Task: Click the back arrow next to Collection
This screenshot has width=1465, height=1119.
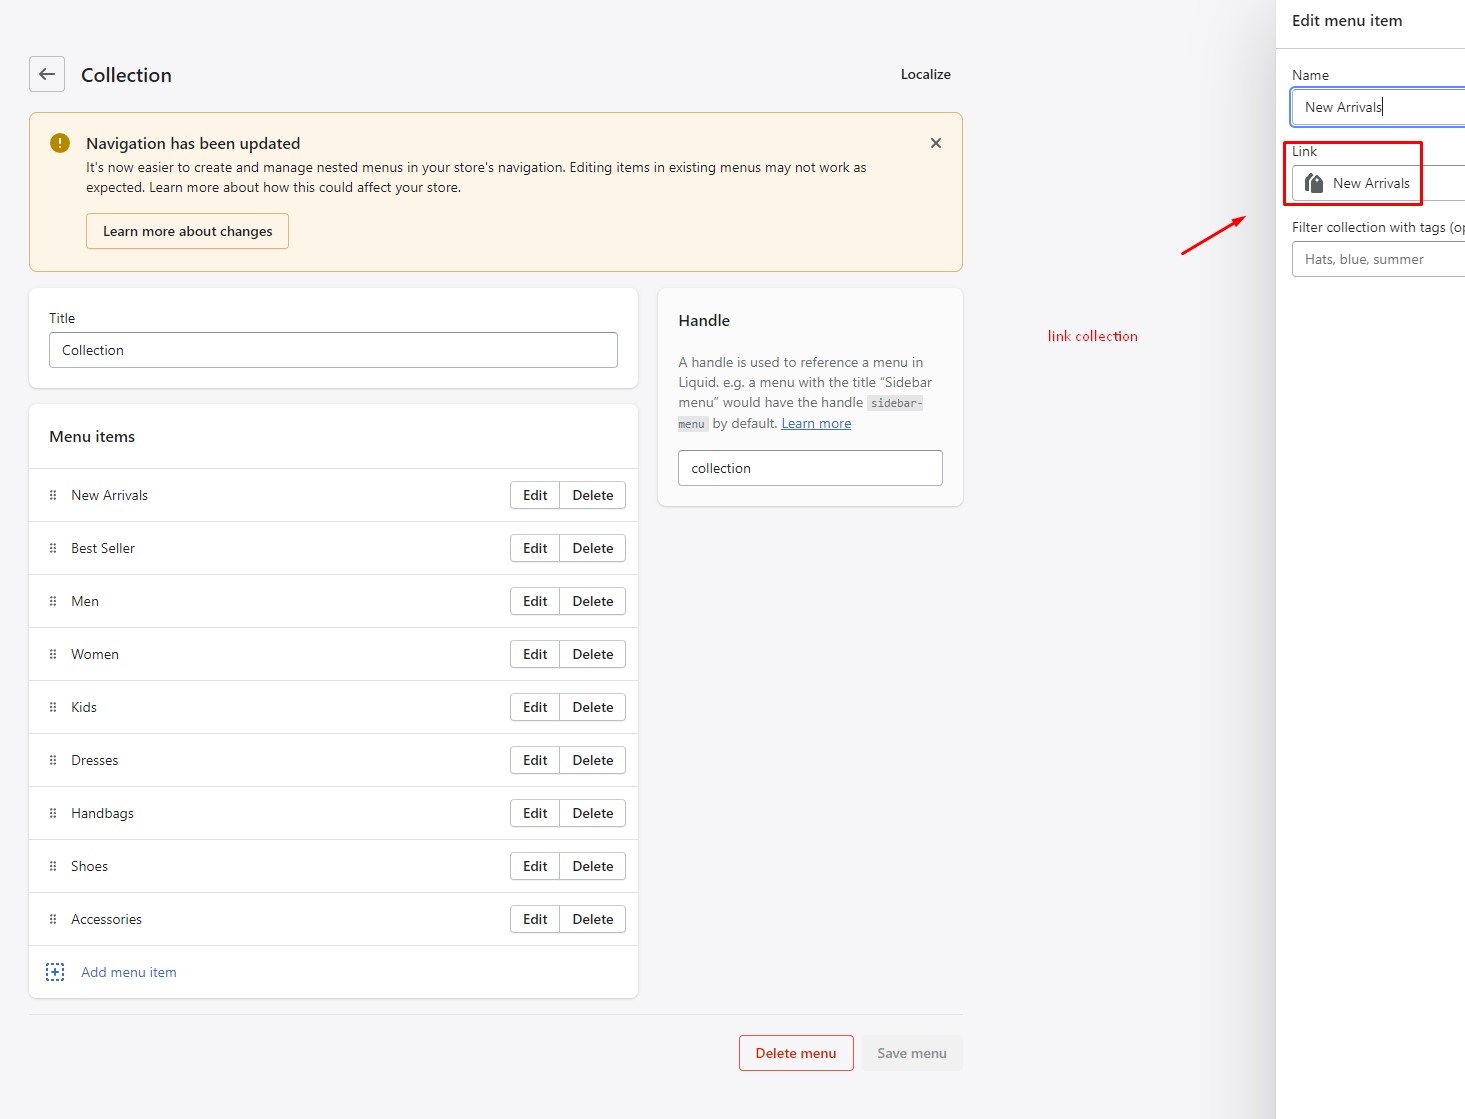Action: tap(47, 74)
